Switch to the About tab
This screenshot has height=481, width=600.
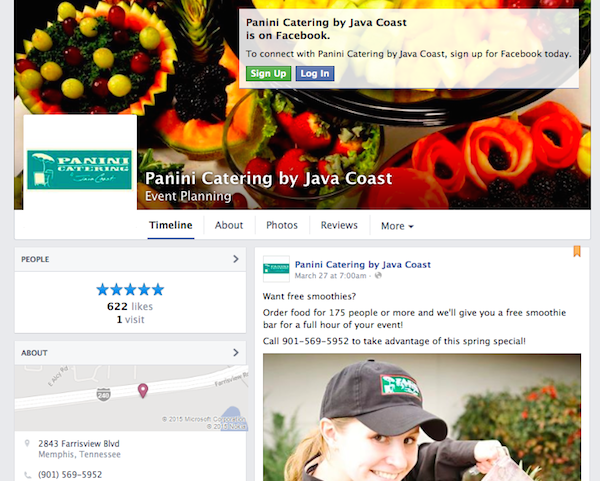coord(229,225)
